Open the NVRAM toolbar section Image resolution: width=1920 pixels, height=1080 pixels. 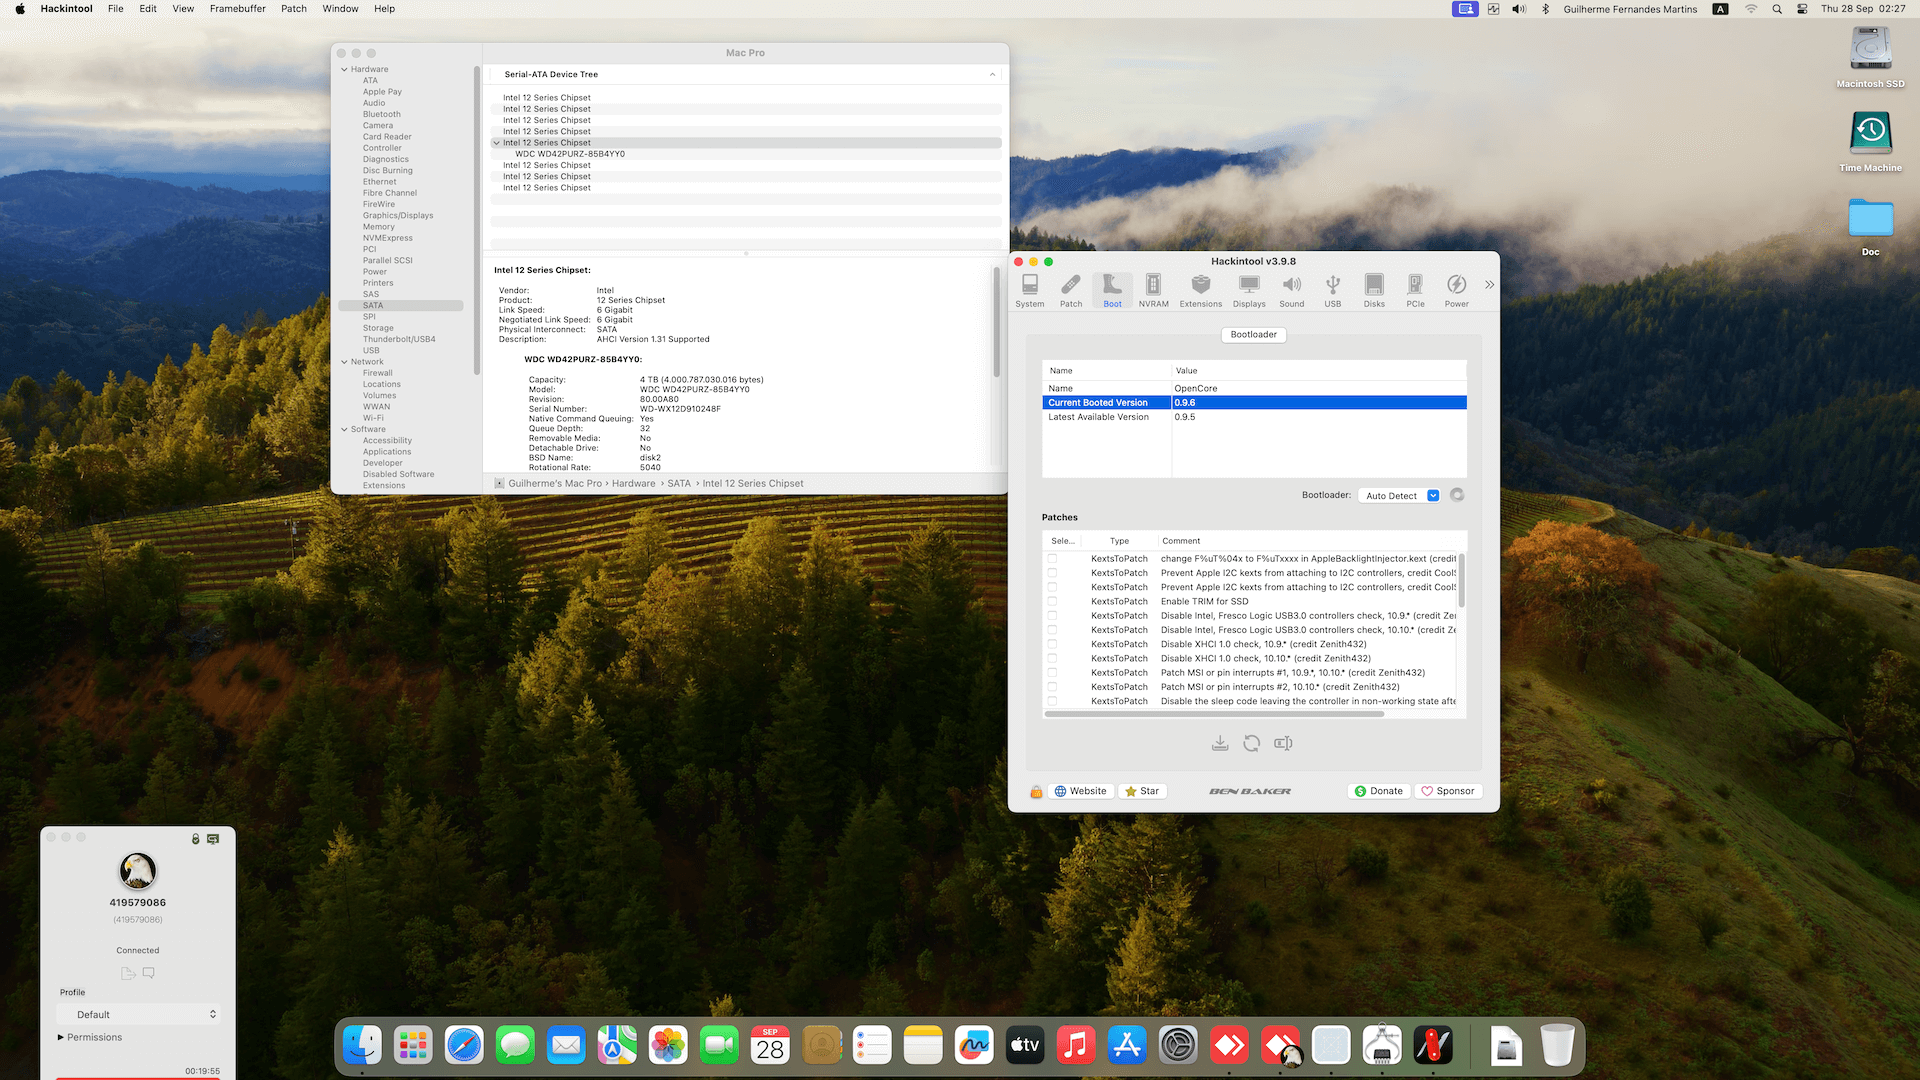(x=1153, y=290)
